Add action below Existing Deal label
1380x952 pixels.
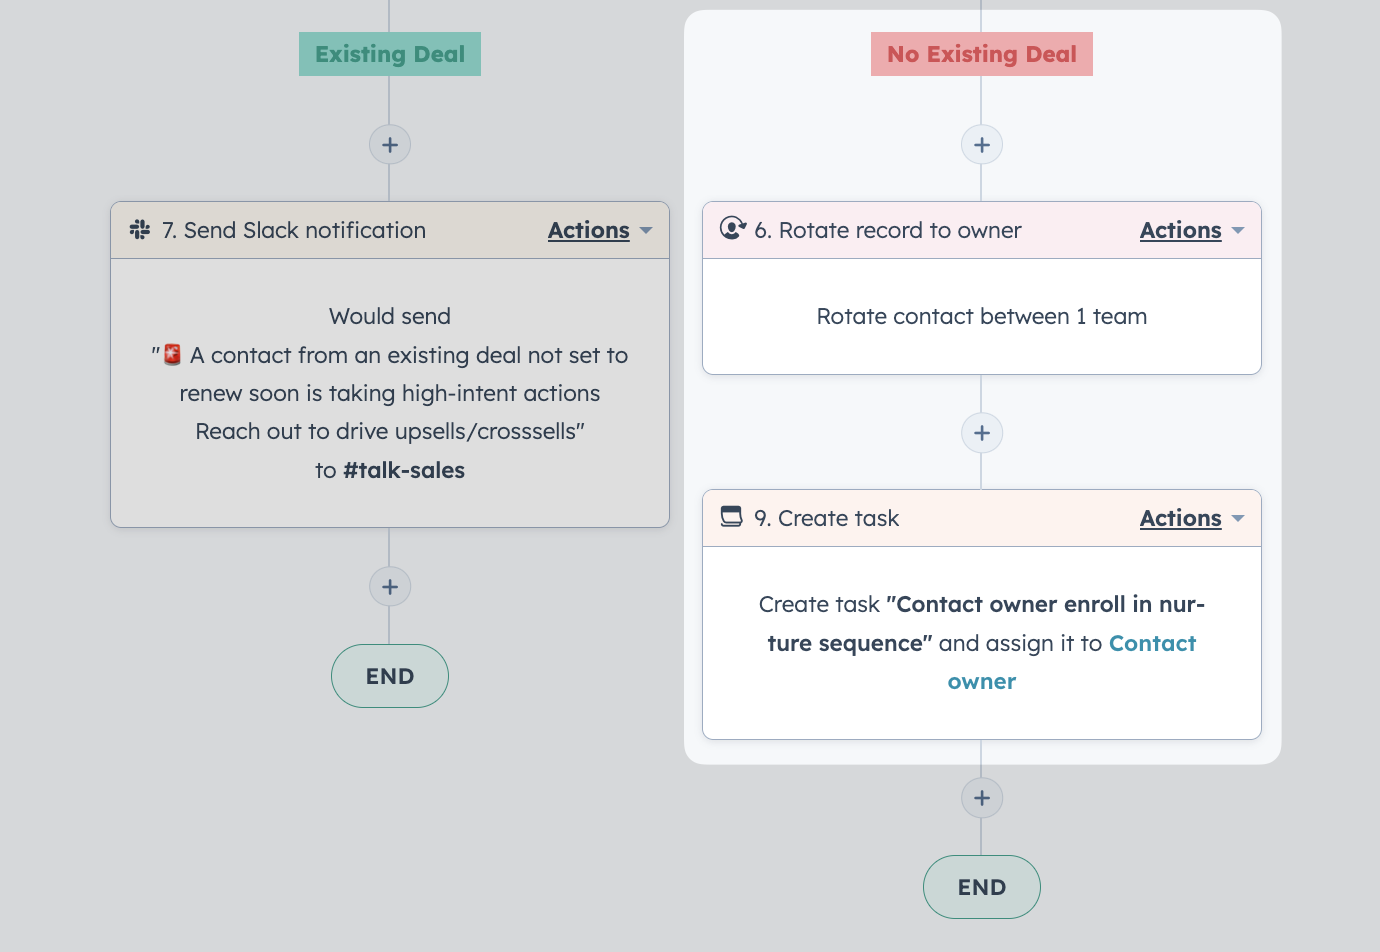click(x=390, y=145)
